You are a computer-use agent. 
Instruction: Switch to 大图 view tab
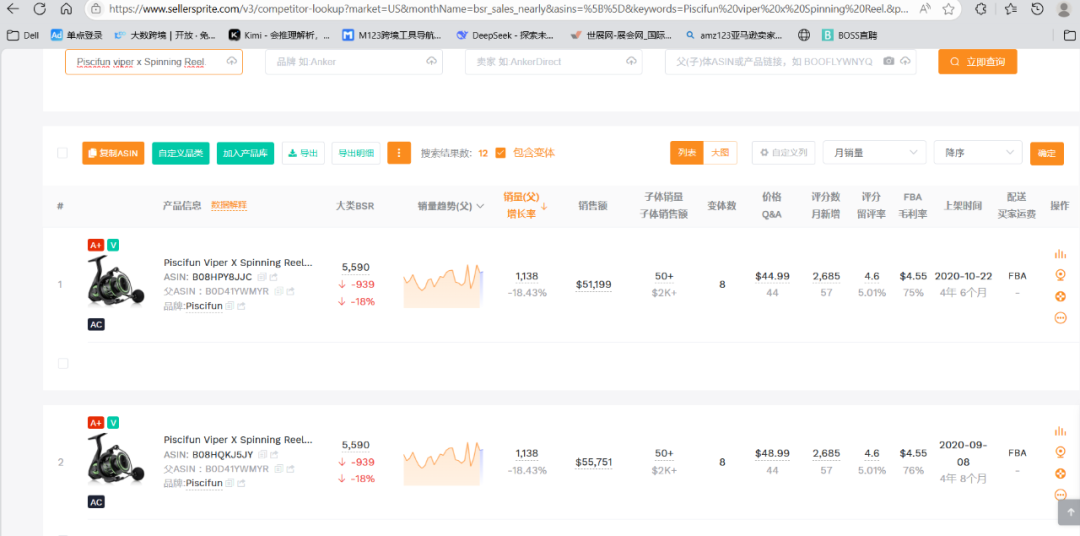click(720, 153)
